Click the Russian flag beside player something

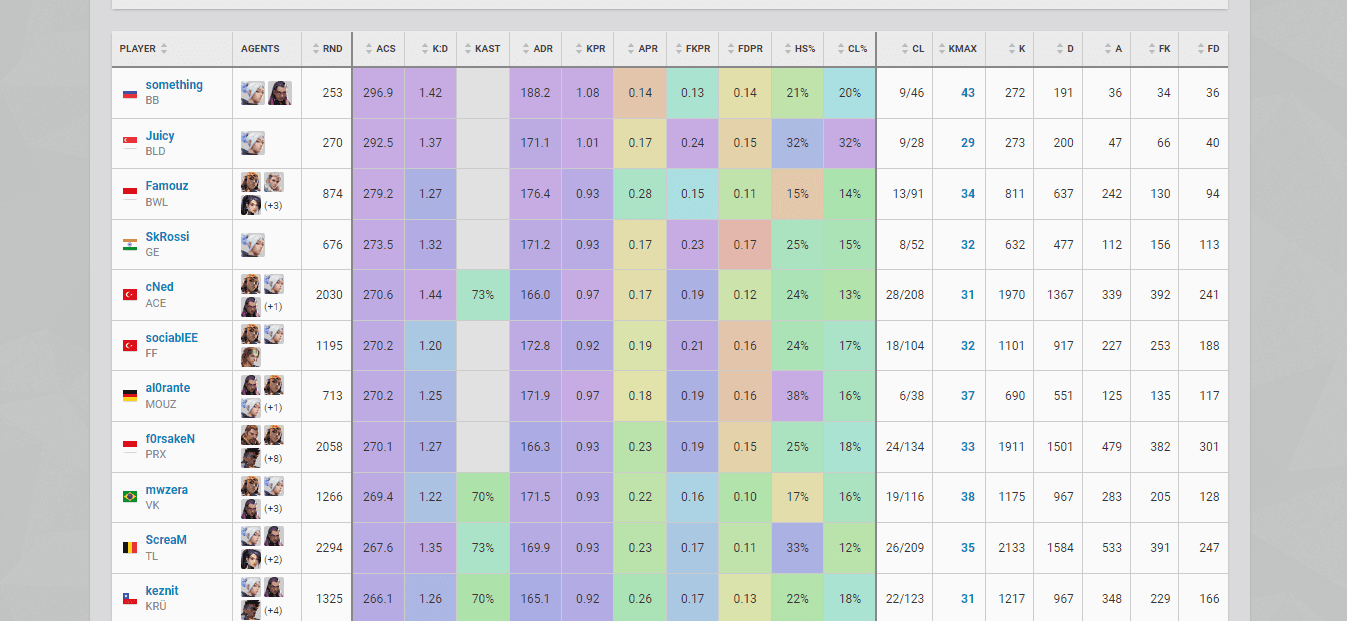(x=129, y=93)
